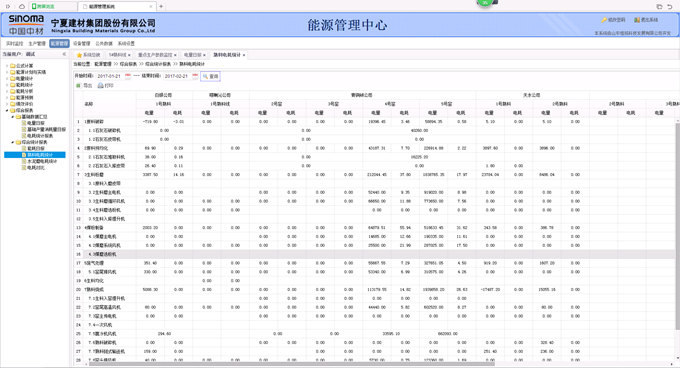Open the 系统设置 menu
The height and width of the screenshot is (368, 680).
pos(126,43)
